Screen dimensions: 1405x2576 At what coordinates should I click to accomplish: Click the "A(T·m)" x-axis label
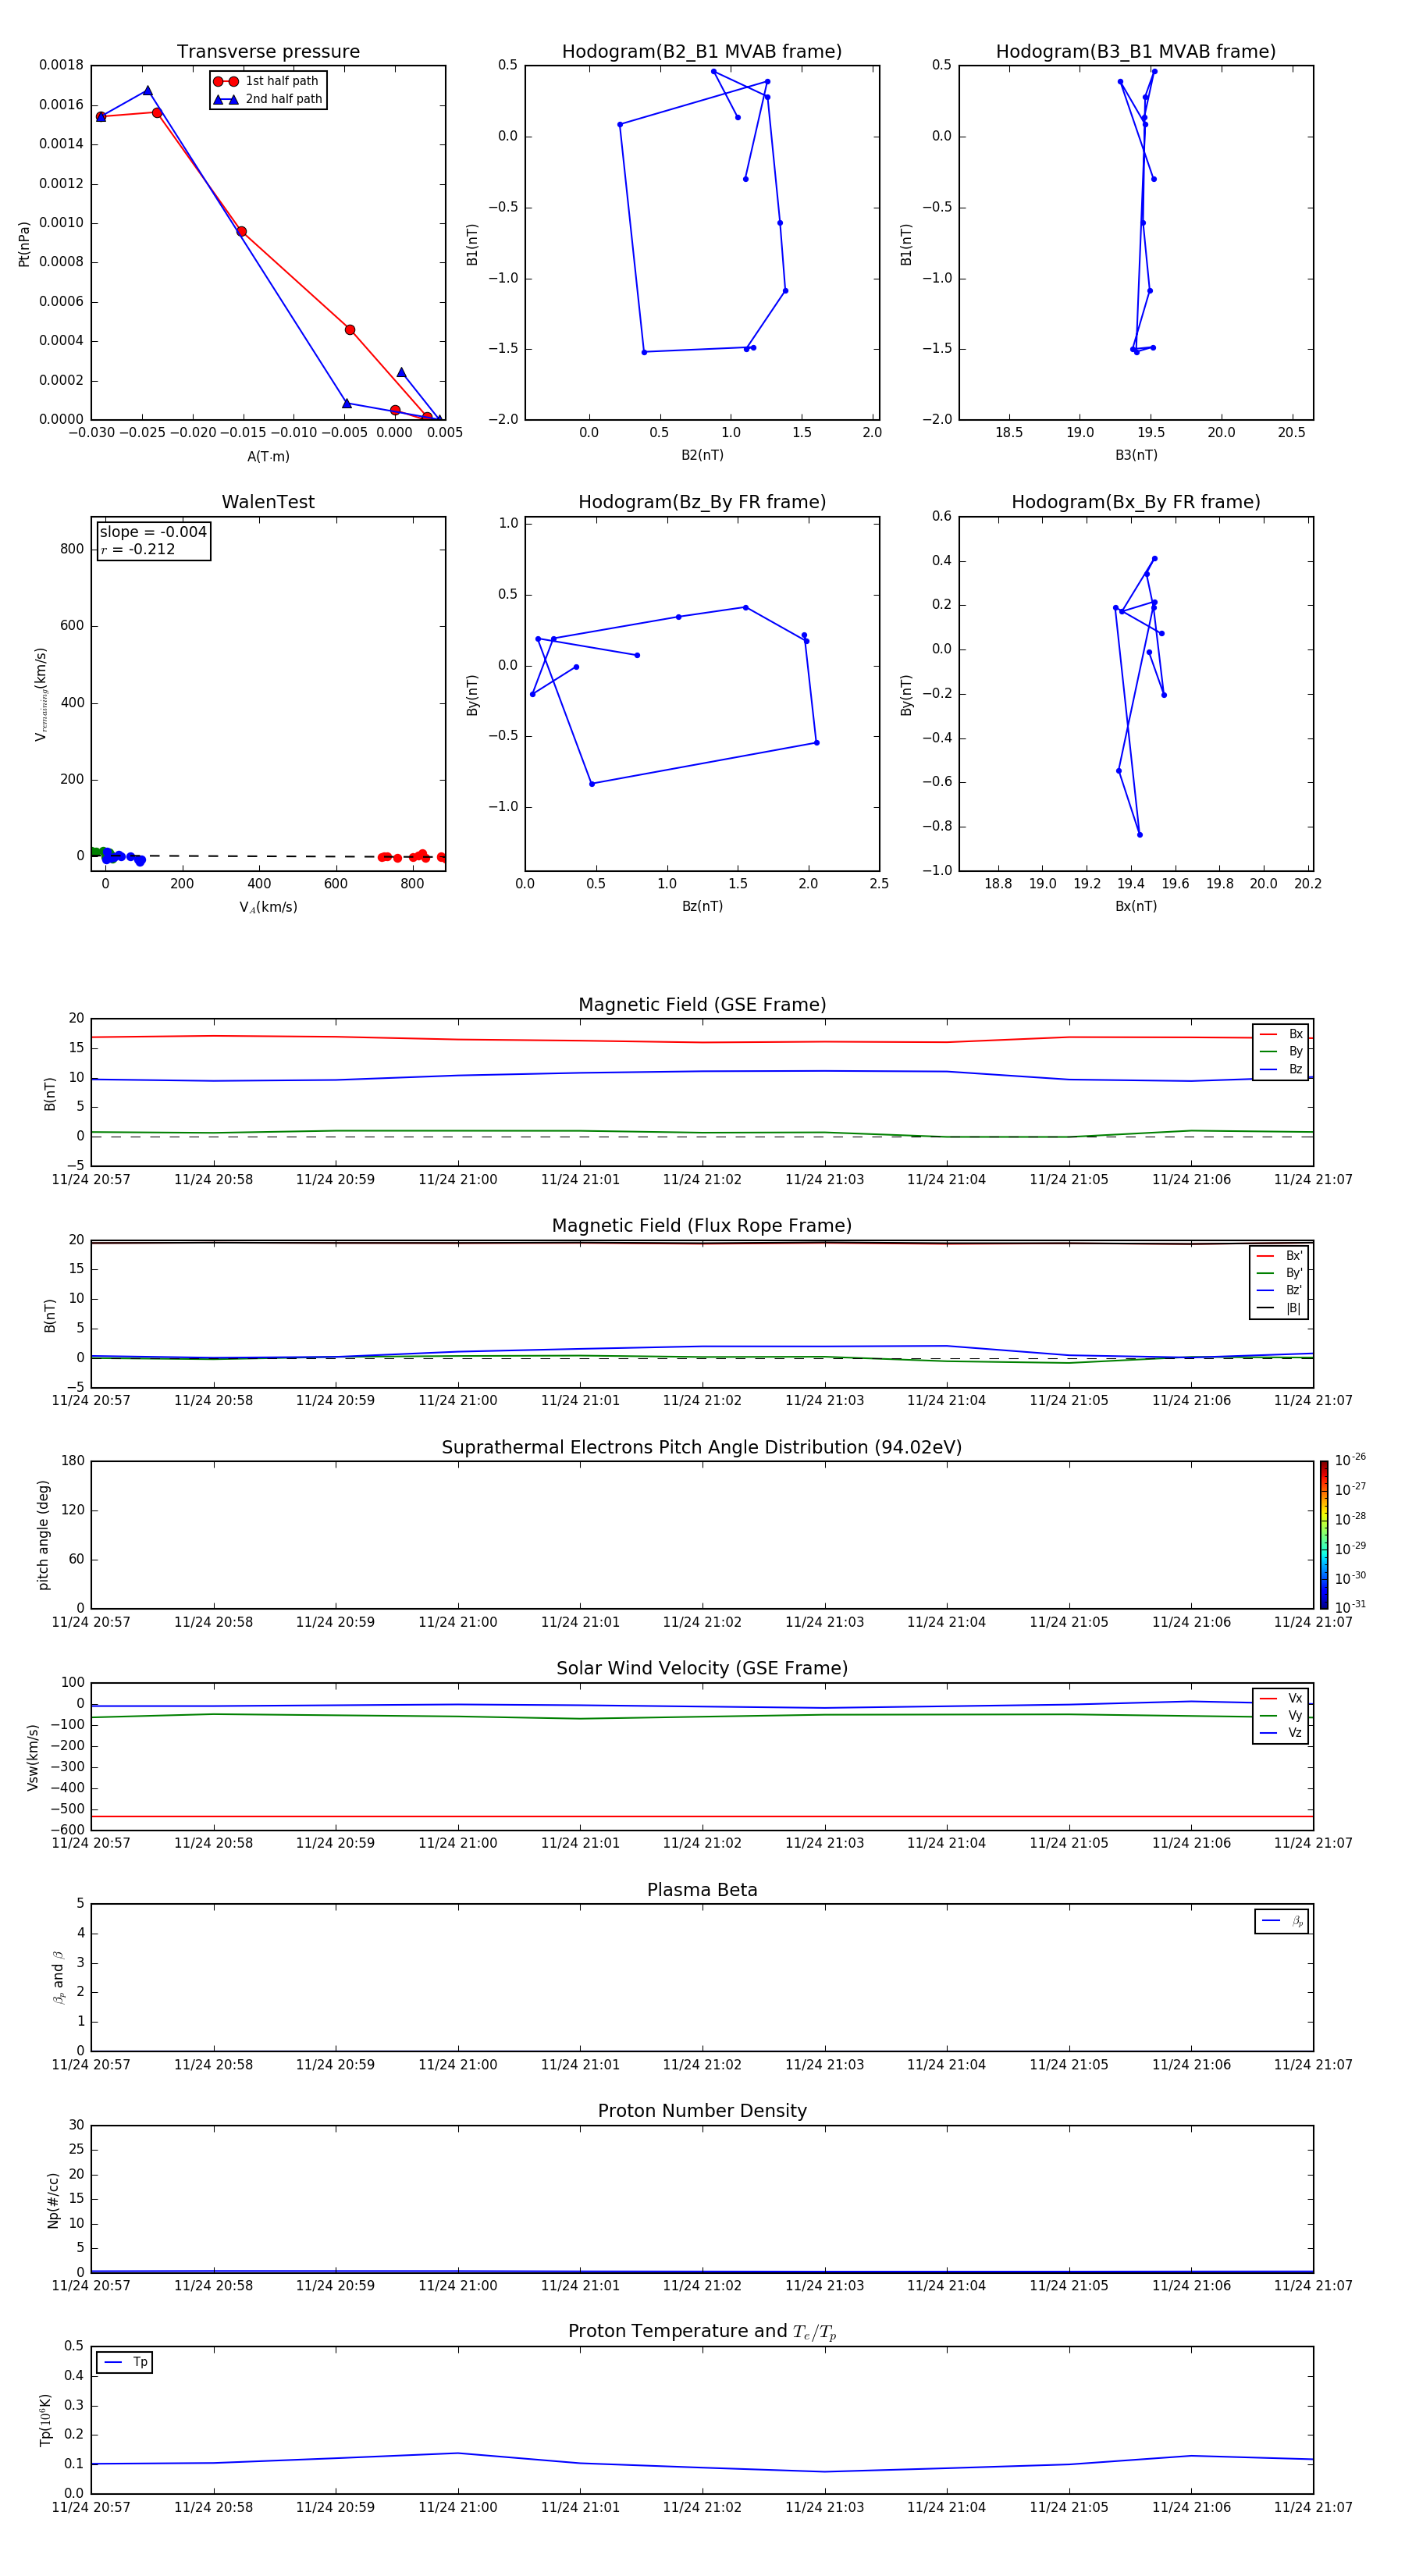coord(268,456)
